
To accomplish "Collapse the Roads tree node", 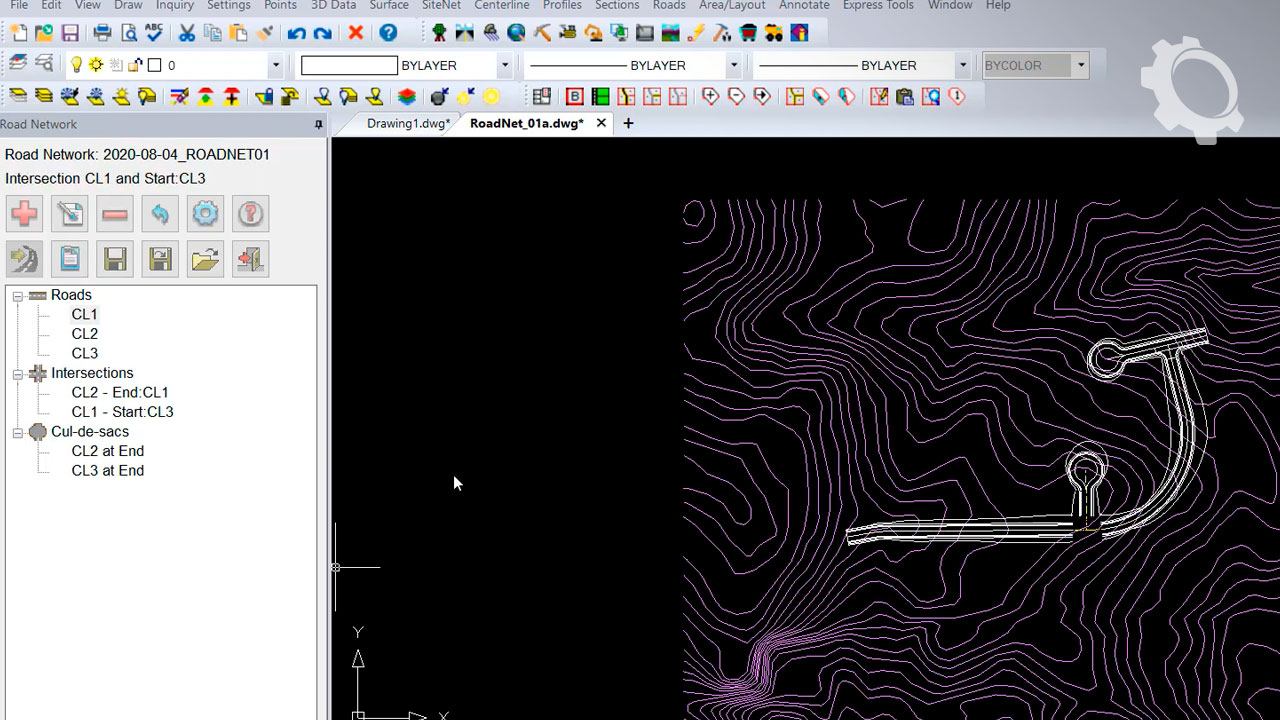I will tap(18, 296).
